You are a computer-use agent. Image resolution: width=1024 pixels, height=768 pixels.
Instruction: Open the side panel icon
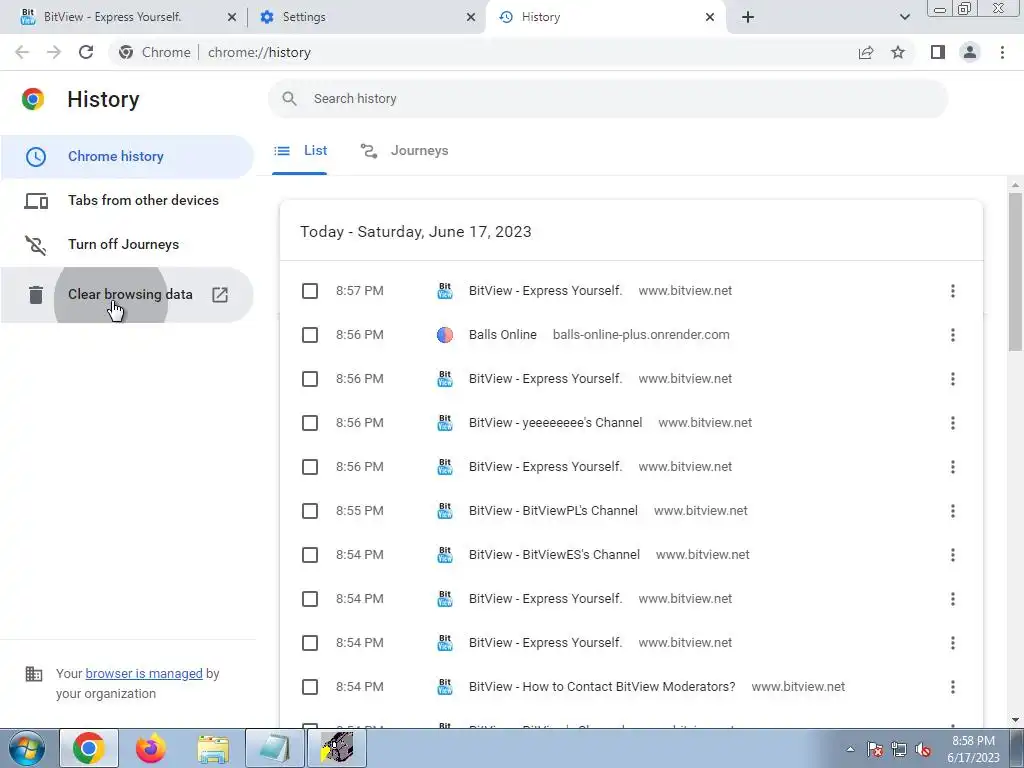tap(938, 52)
